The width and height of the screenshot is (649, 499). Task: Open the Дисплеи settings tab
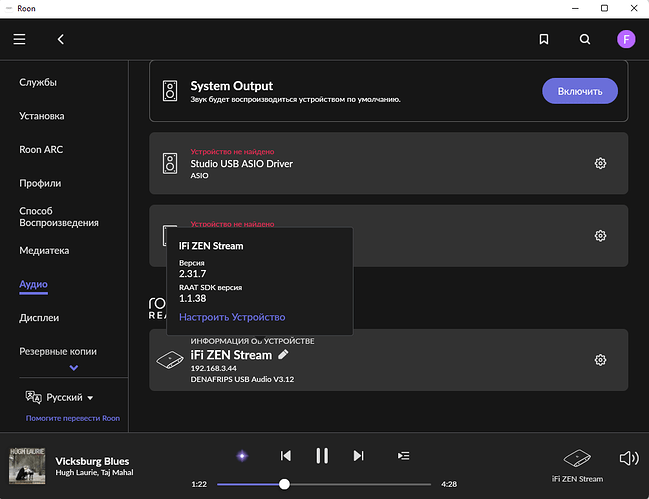(x=39, y=318)
